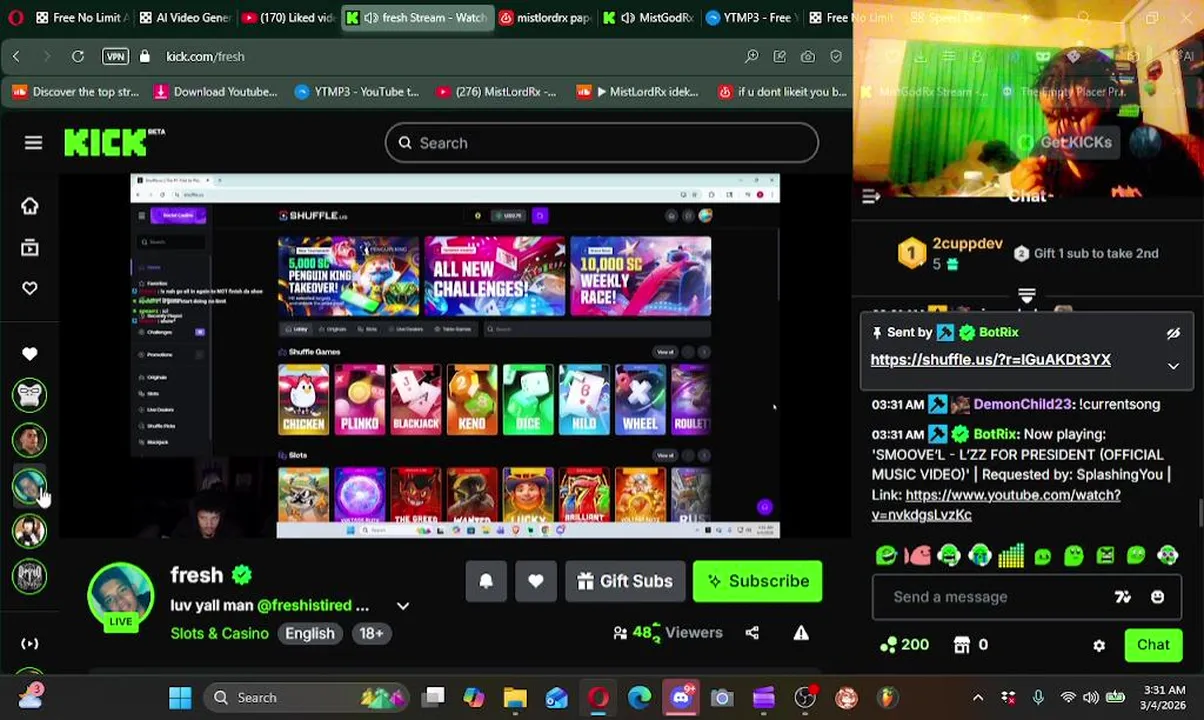Switch to AI Video Gener tab
1204x720 pixels.
(184, 17)
